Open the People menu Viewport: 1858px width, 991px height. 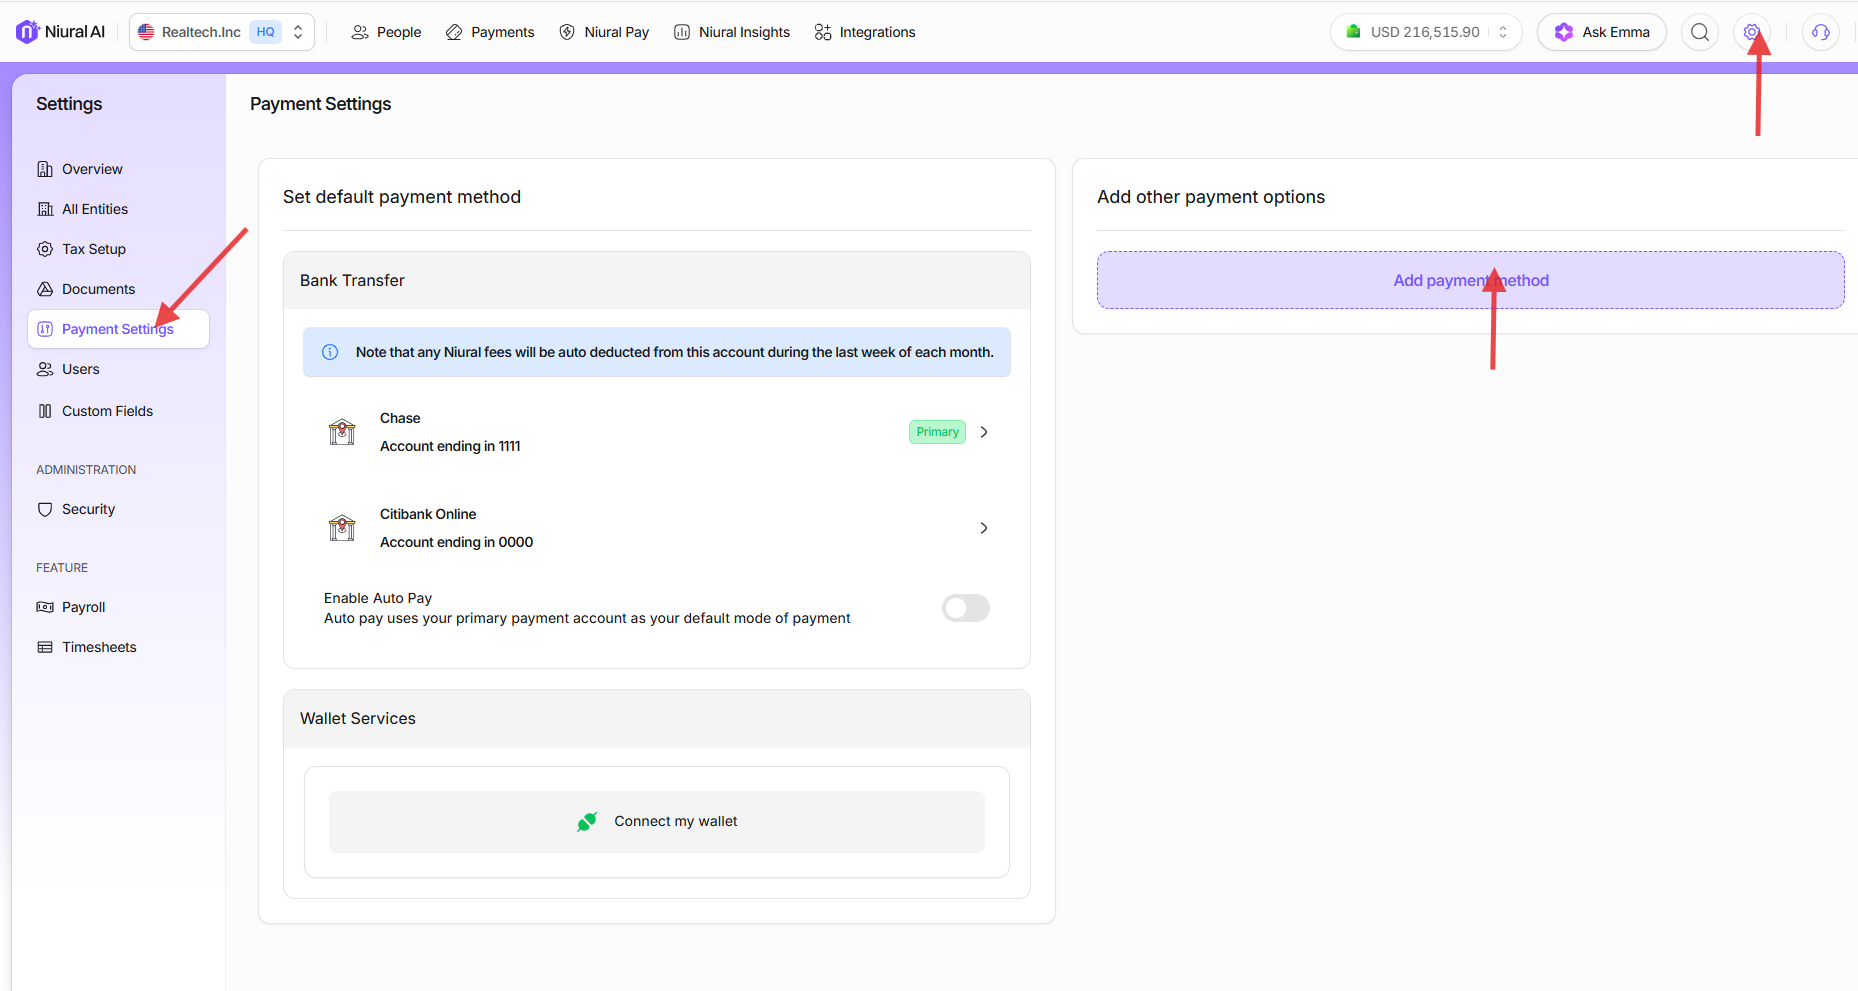pyautogui.click(x=386, y=32)
